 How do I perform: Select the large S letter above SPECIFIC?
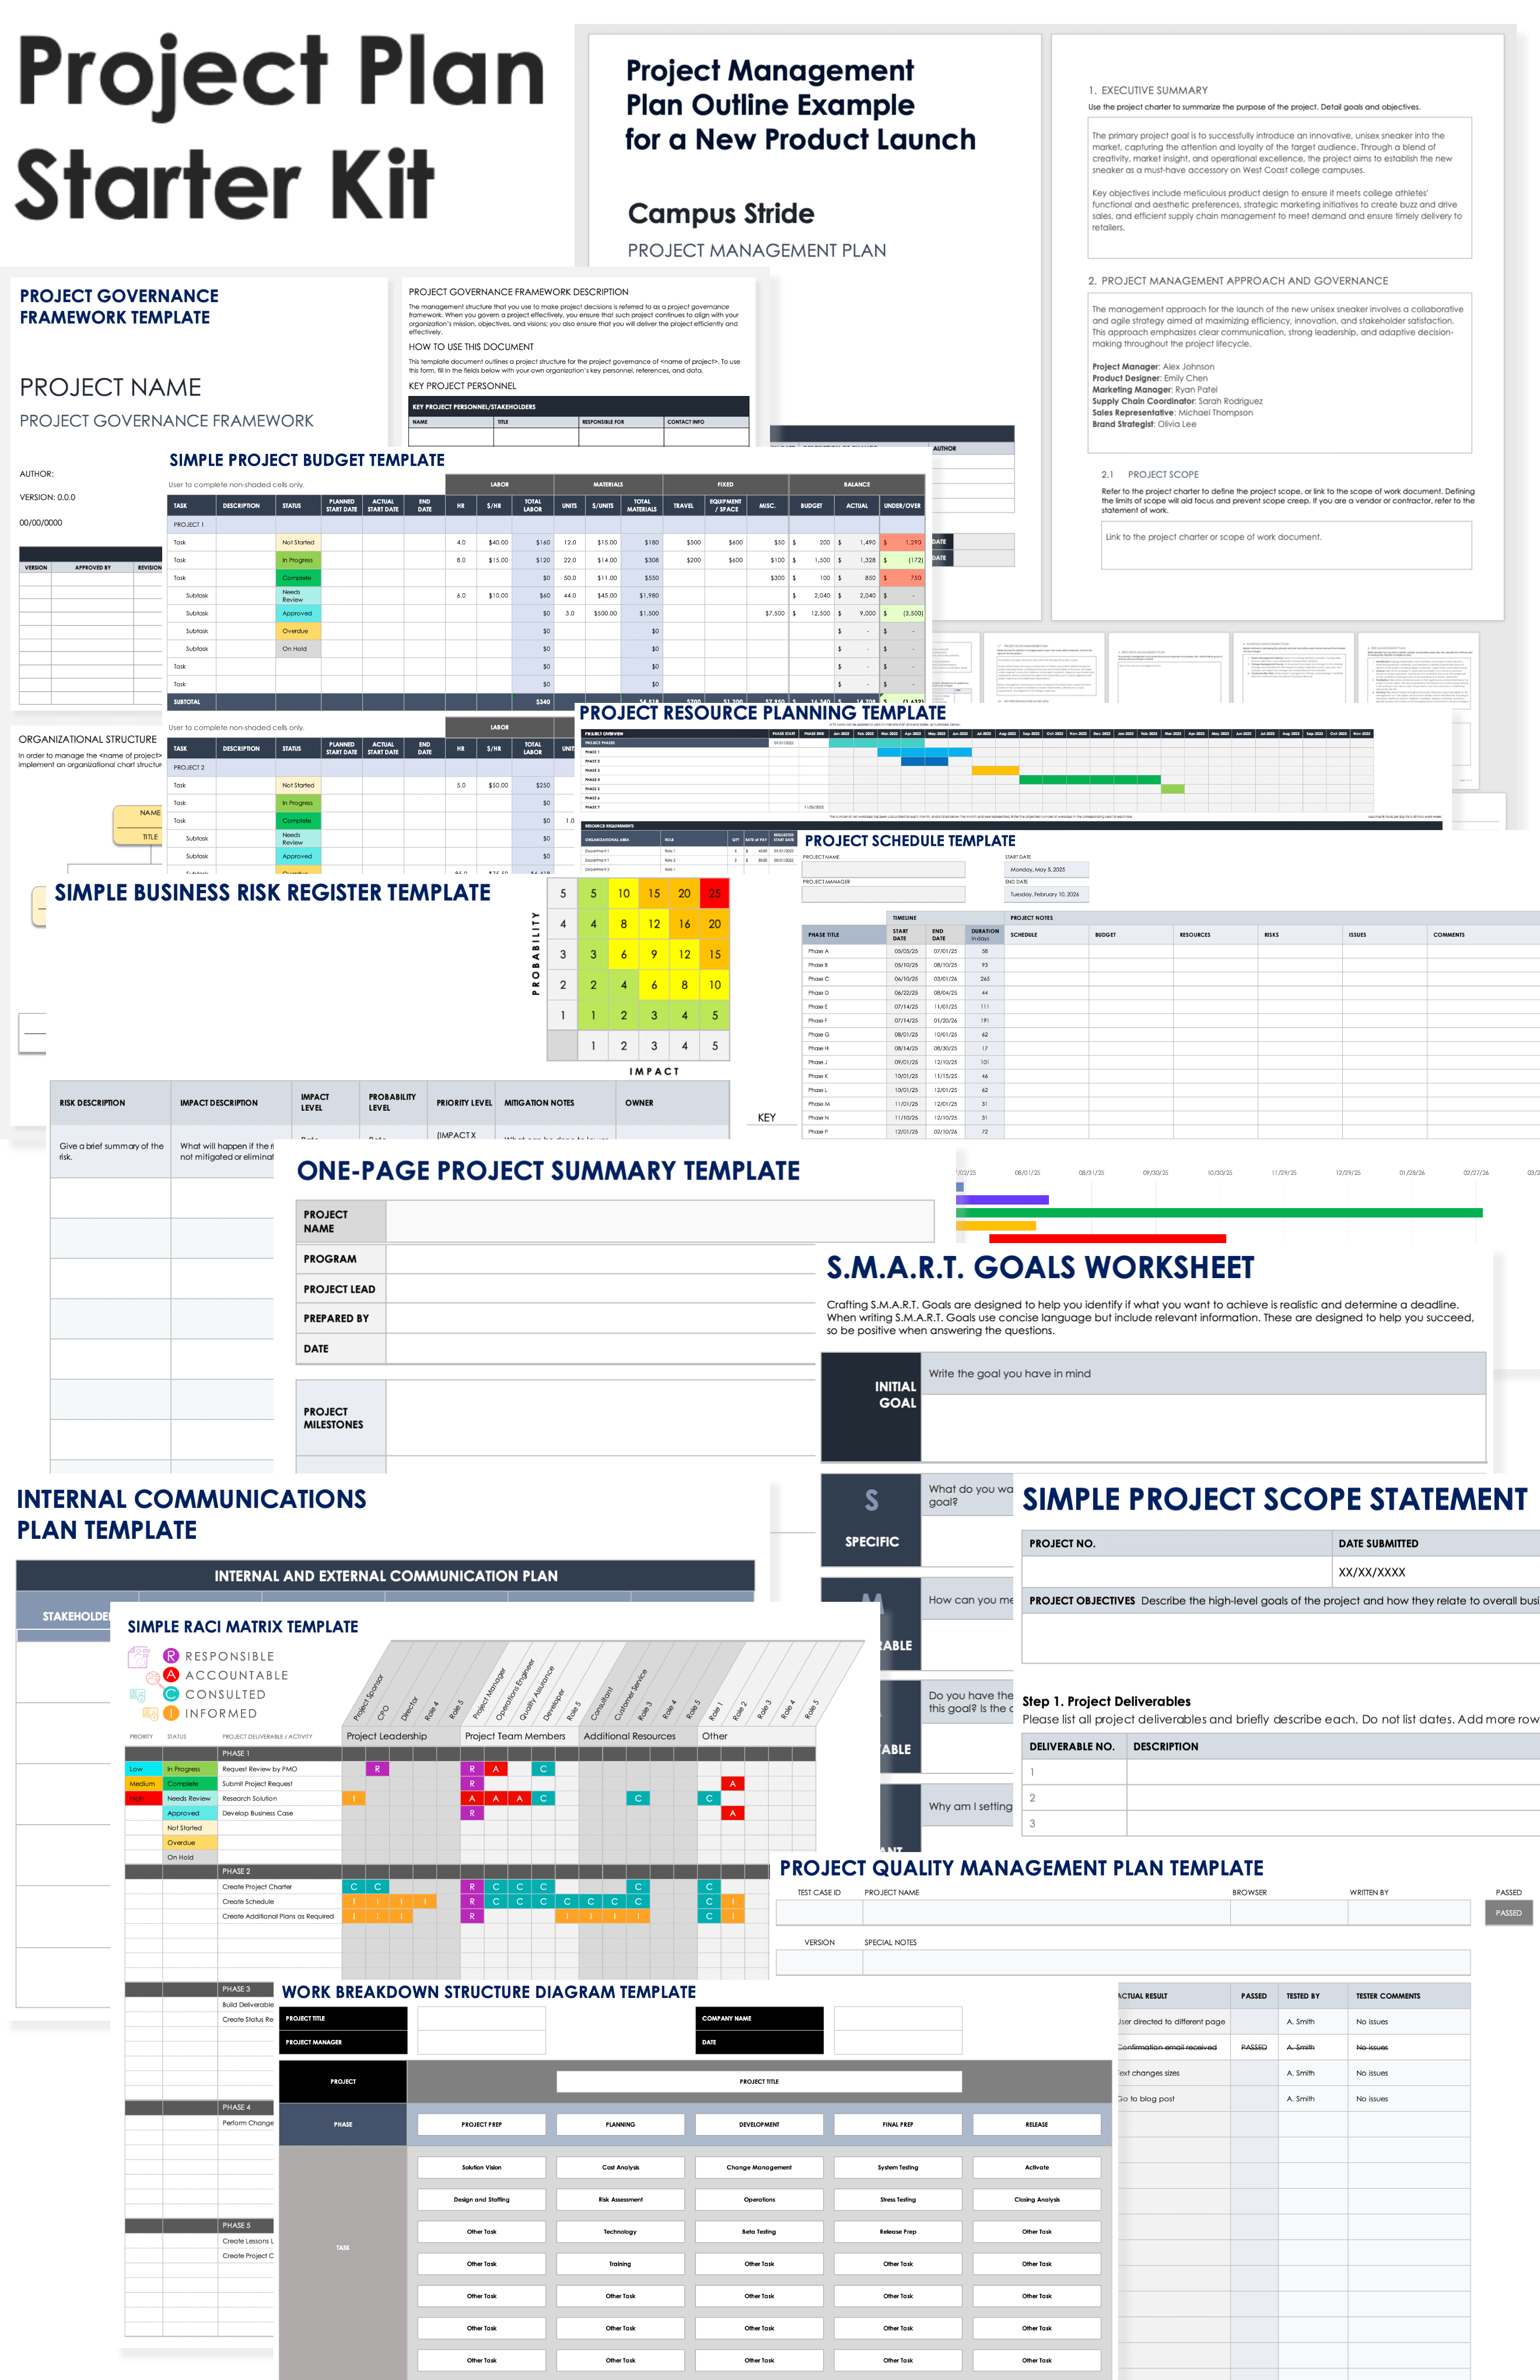(871, 1500)
